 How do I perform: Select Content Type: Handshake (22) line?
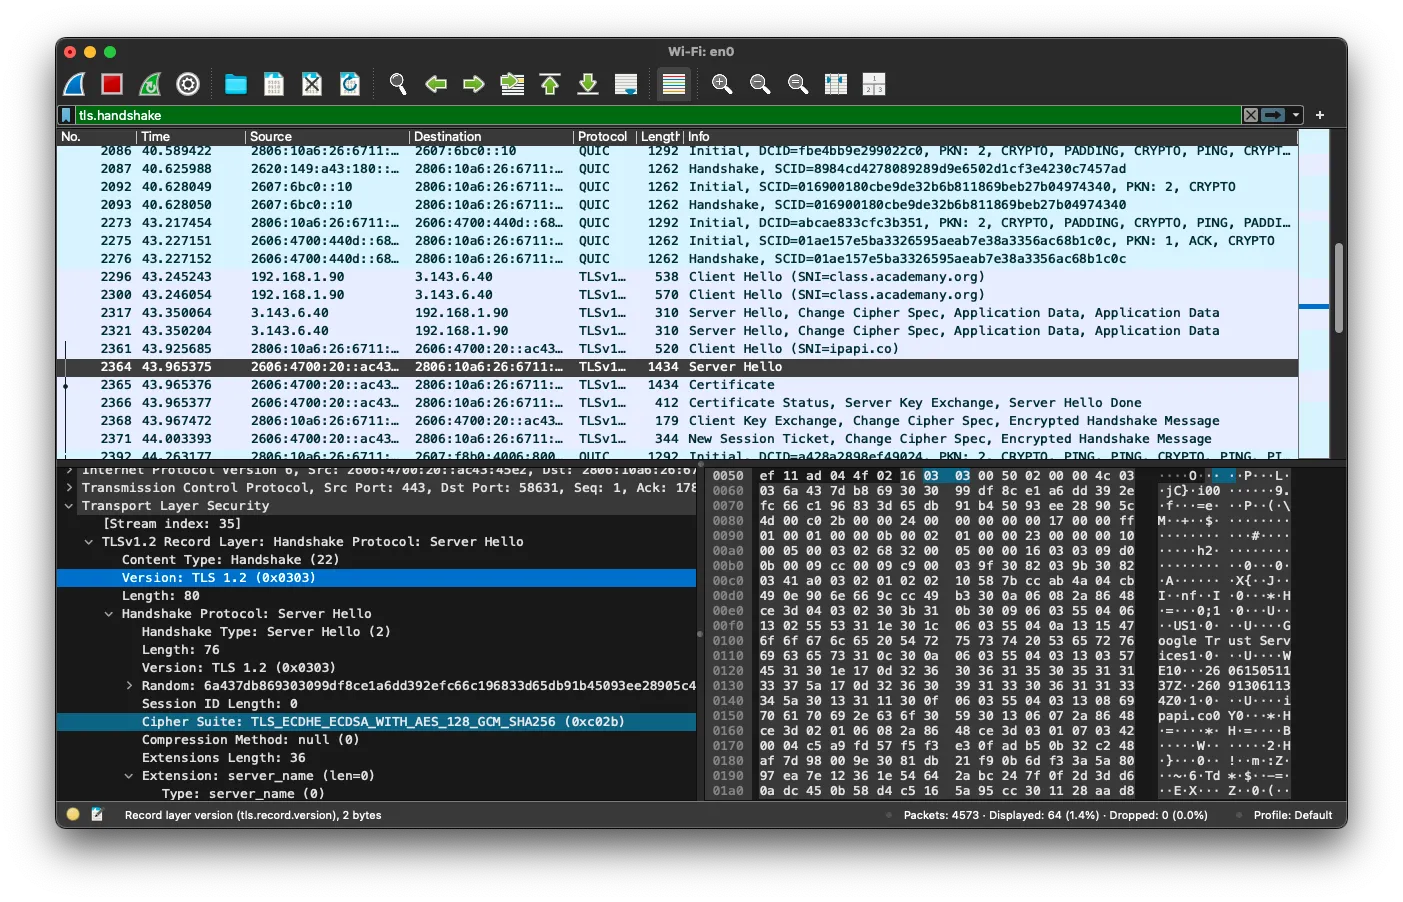click(377, 560)
